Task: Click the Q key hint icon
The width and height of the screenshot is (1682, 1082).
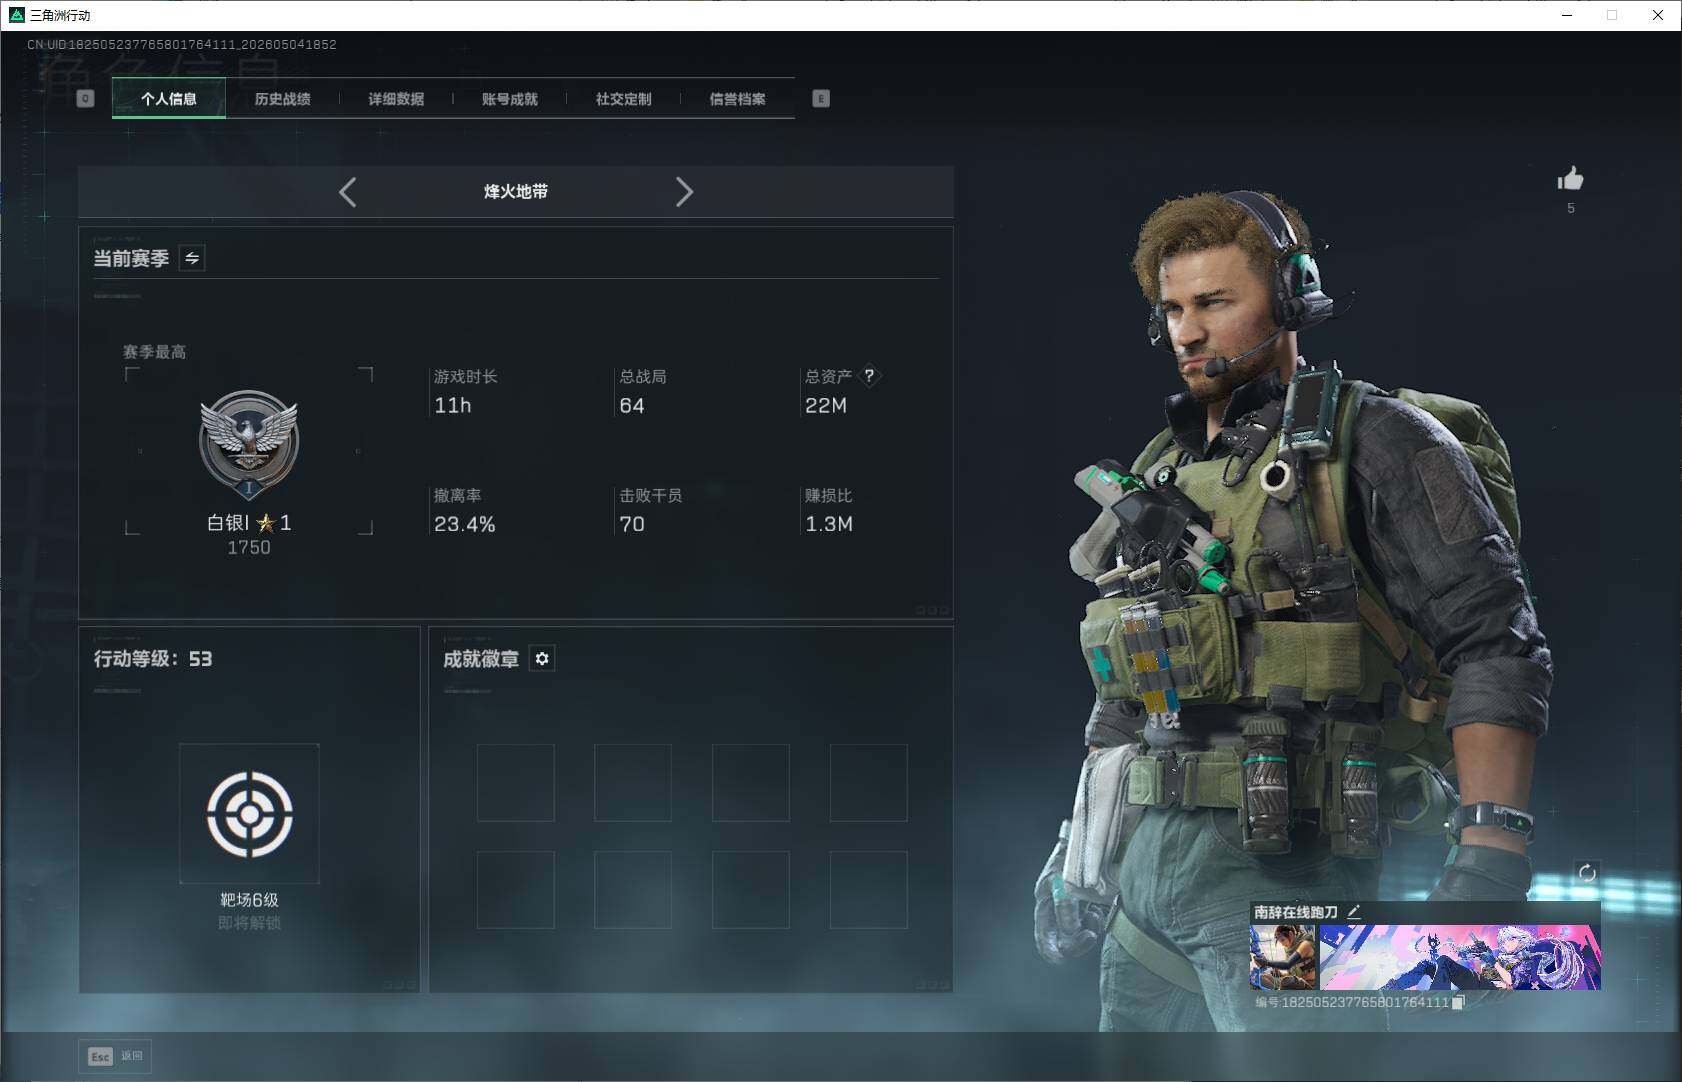Action: (85, 98)
